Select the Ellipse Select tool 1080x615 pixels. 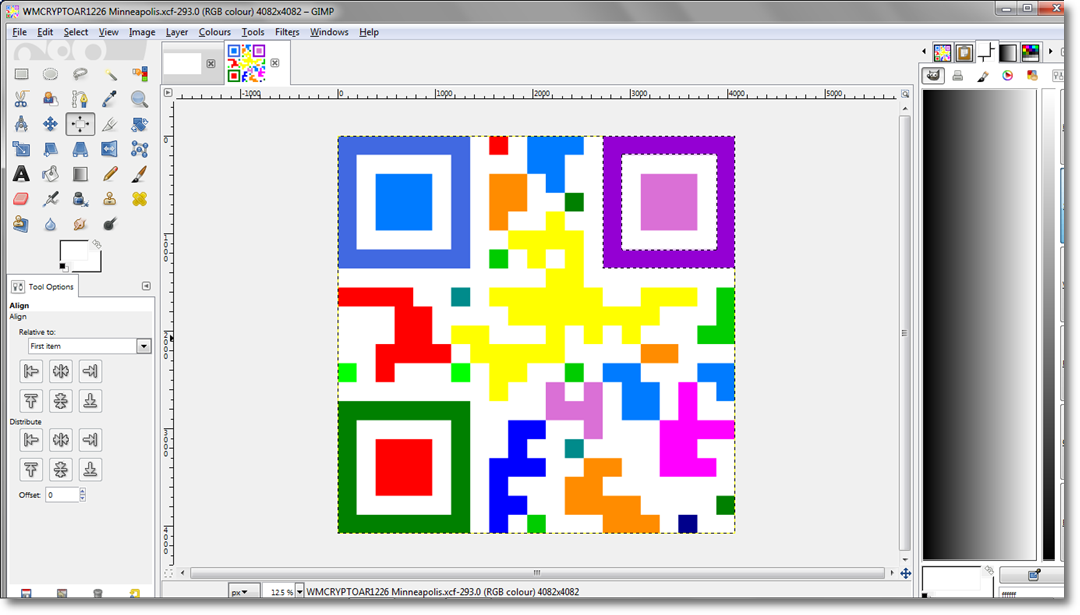pyautogui.click(x=50, y=74)
